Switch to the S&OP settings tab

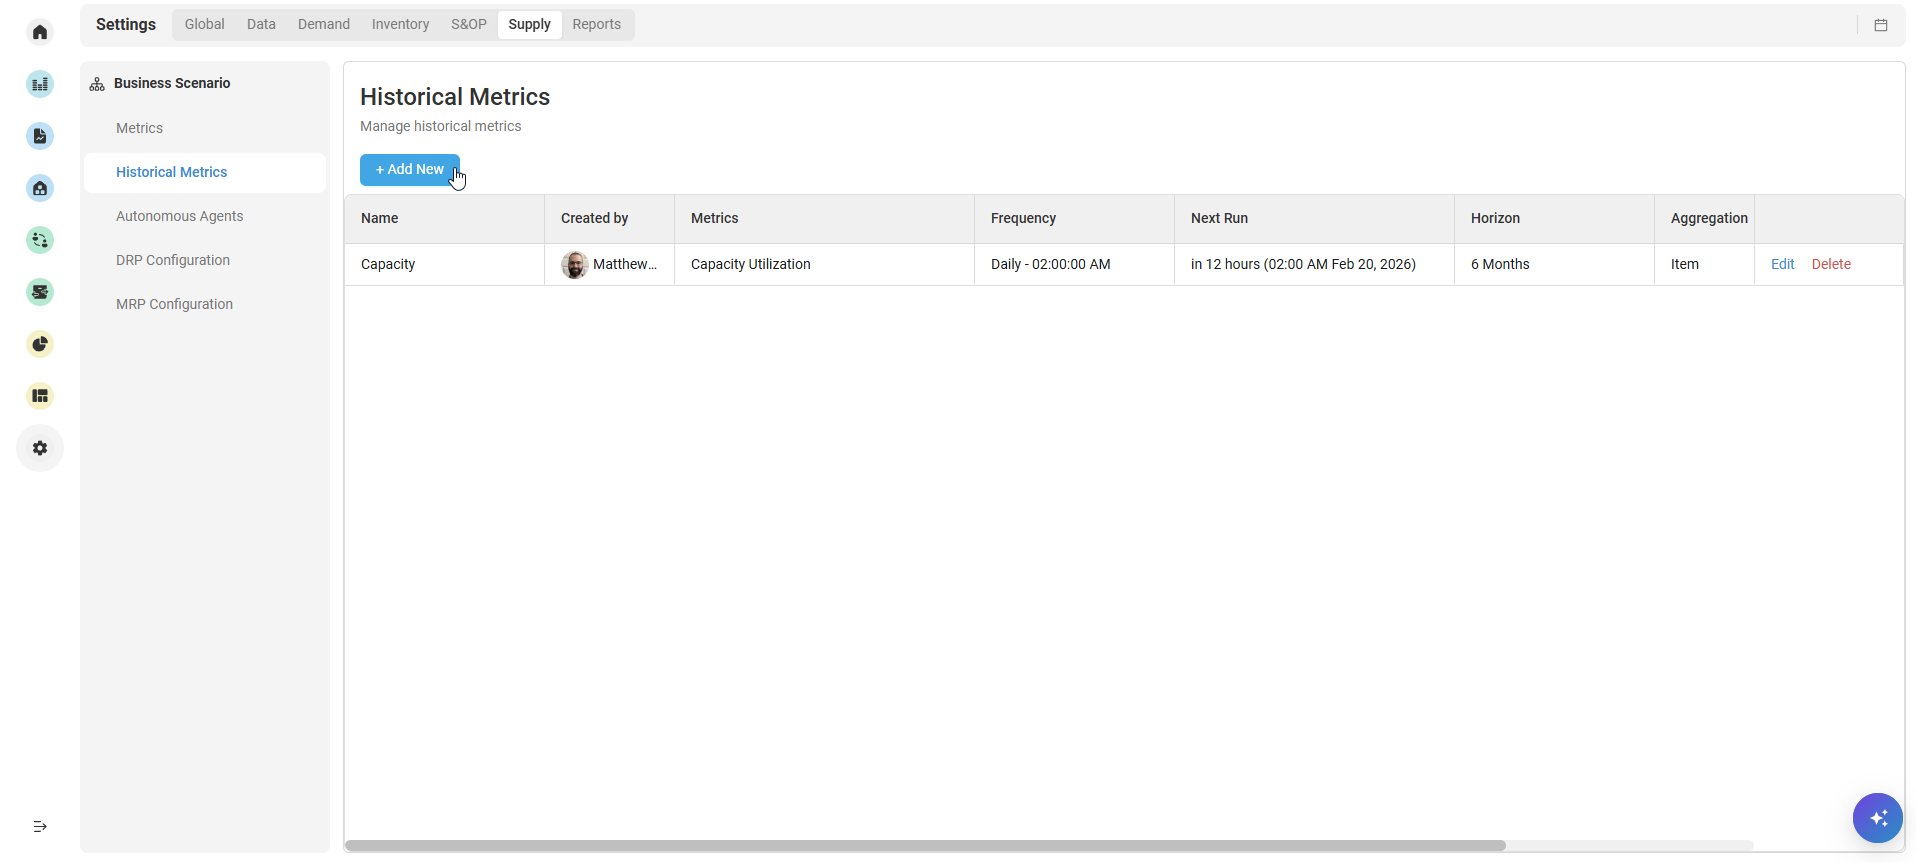pyautogui.click(x=468, y=24)
